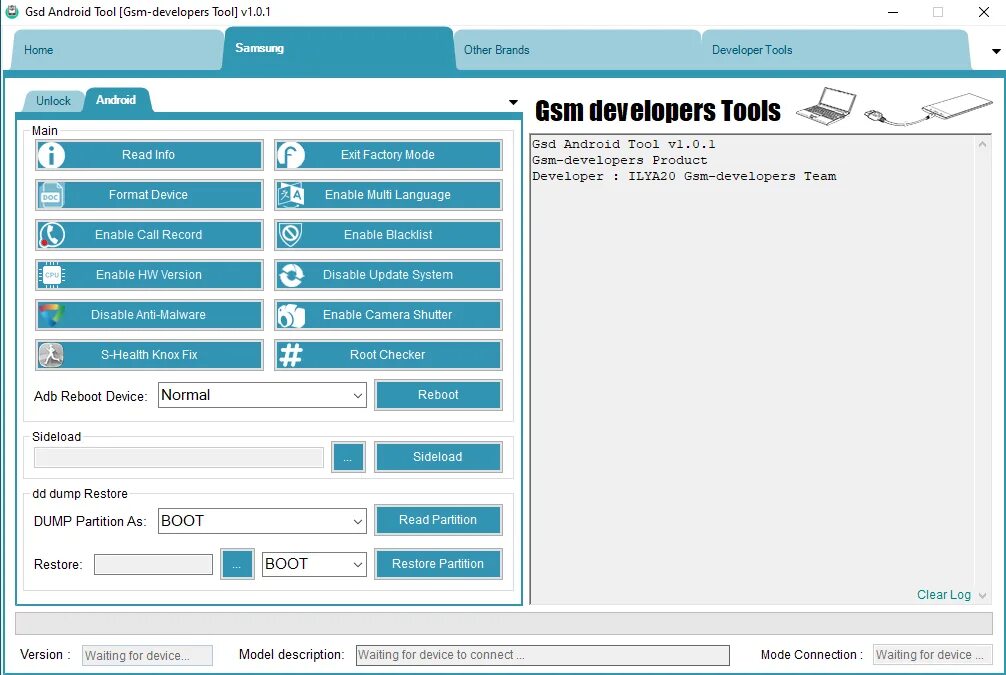Click the document icon beside Format Device
This screenshot has width=1006, height=675.
51,195
